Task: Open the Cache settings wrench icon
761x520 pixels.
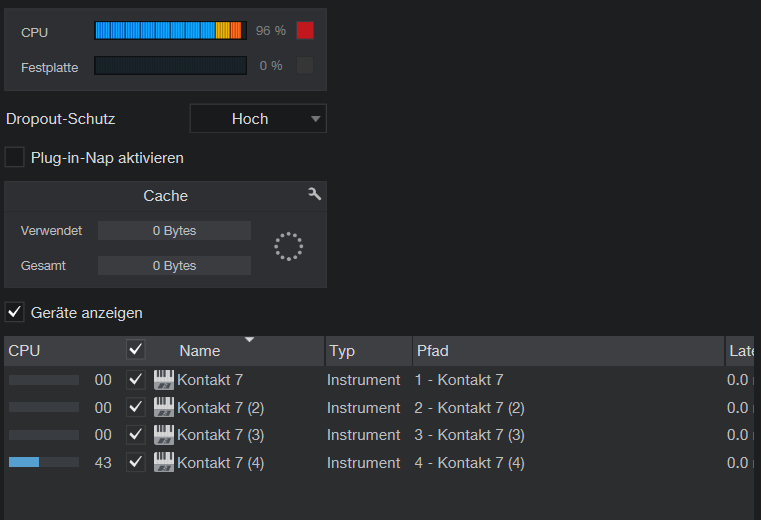Action: click(314, 194)
